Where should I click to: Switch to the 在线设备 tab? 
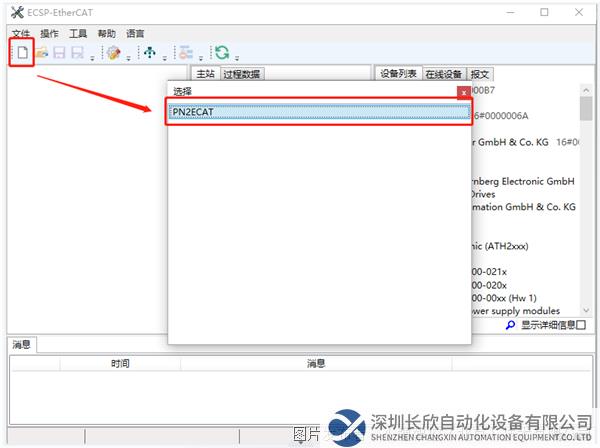[x=444, y=74]
